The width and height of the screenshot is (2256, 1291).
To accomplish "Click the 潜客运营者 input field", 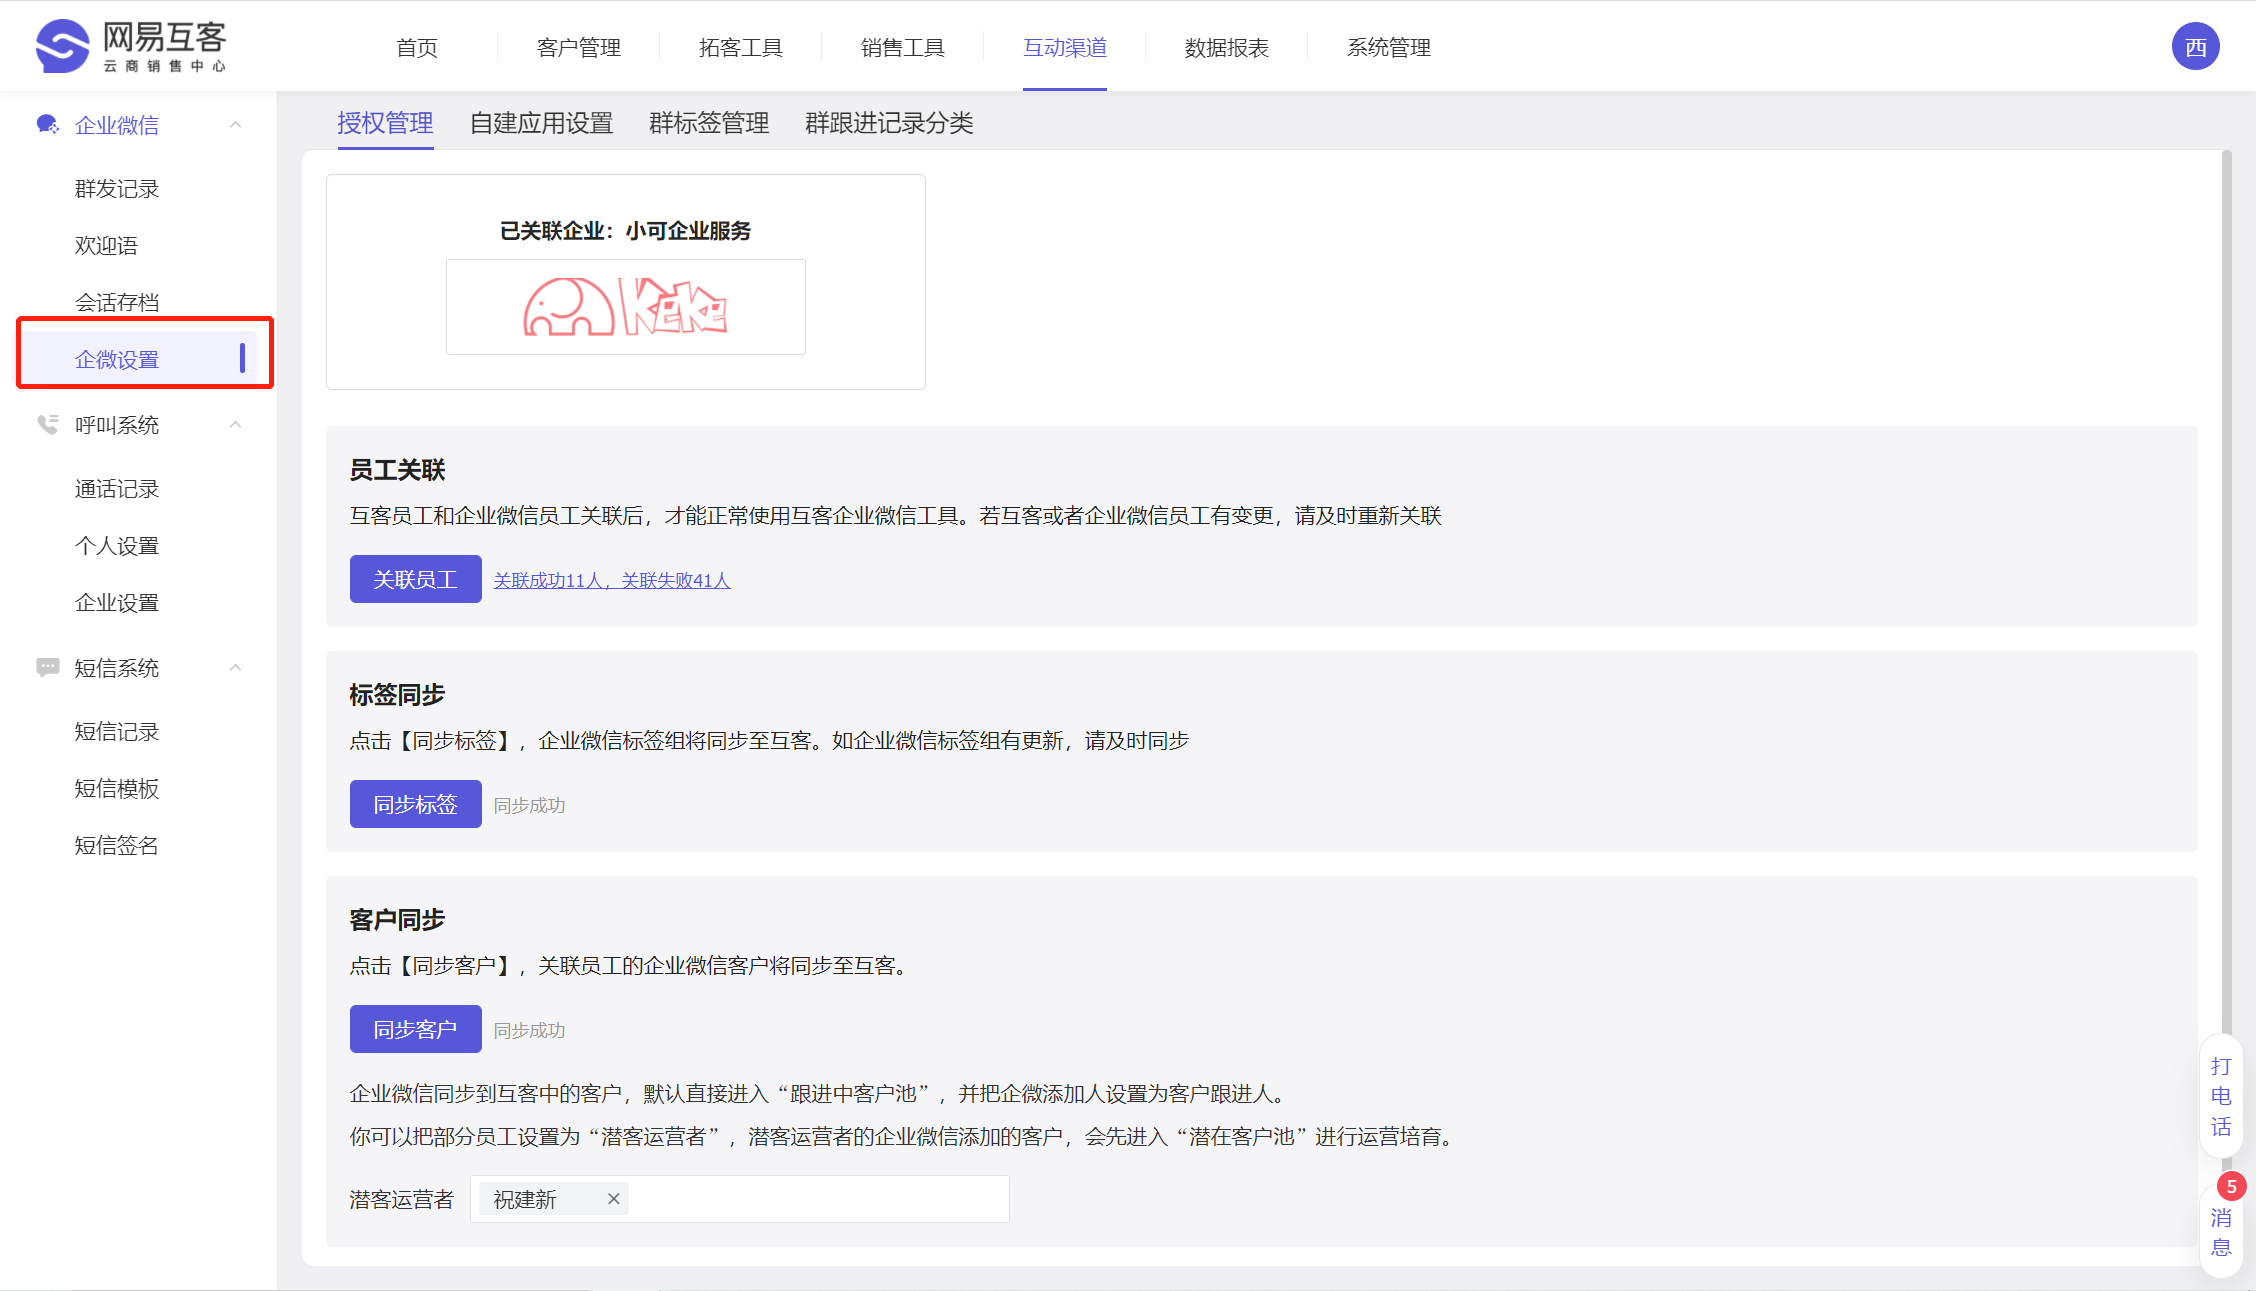I will coord(739,1198).
